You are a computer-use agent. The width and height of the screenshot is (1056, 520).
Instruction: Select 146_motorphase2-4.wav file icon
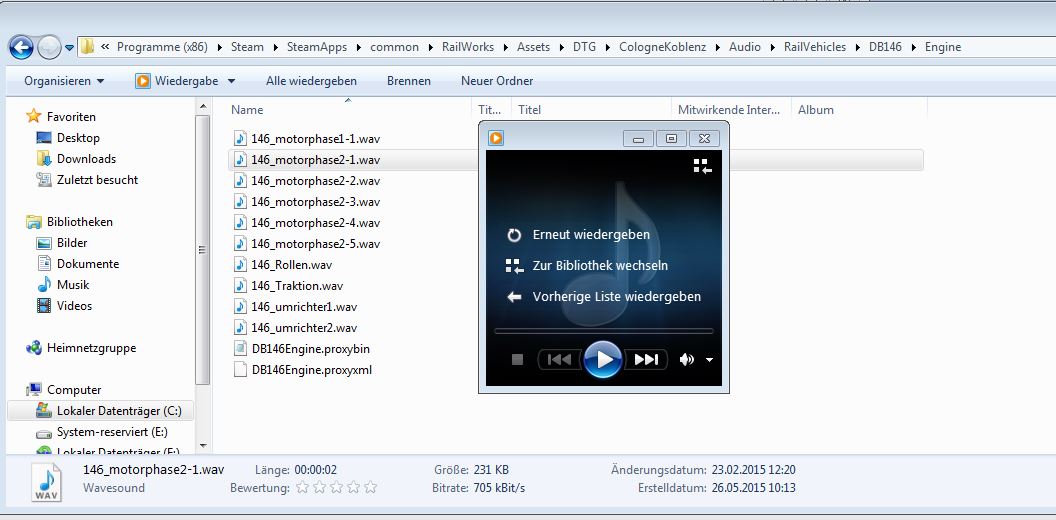pos(240,222)
